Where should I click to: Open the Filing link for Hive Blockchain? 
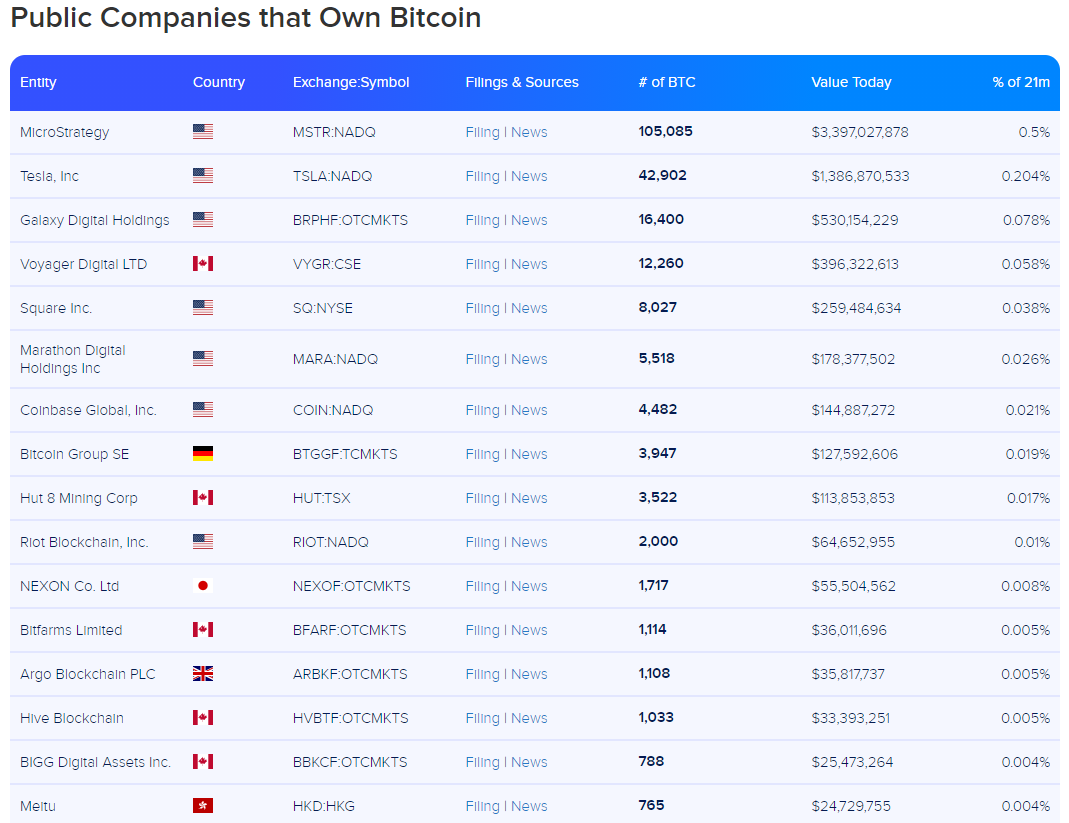pos(482,718)
